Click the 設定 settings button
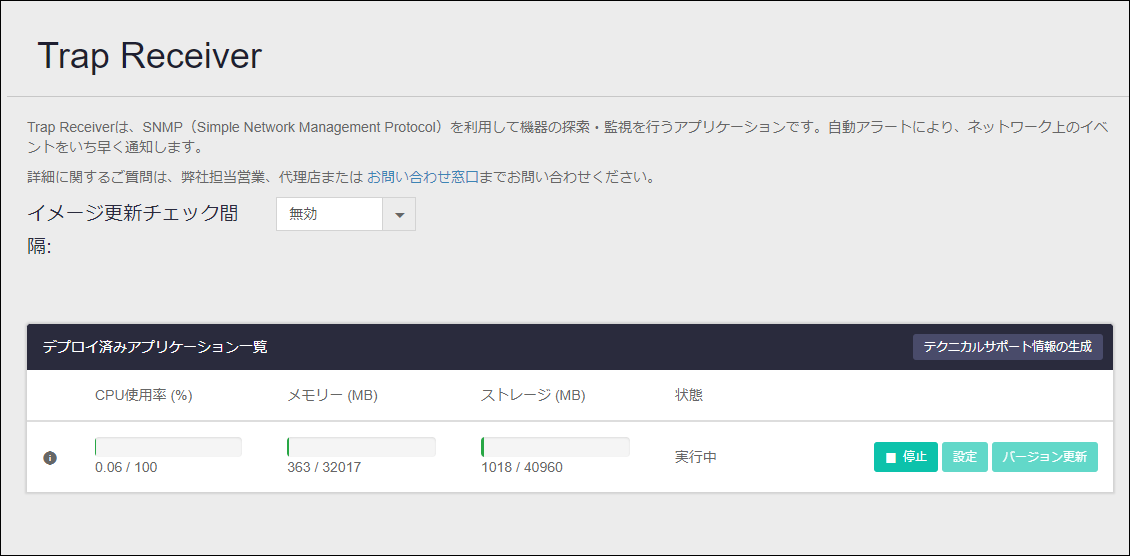The width and height of the screenshot is (1130, 556). (x=964, y=457)
